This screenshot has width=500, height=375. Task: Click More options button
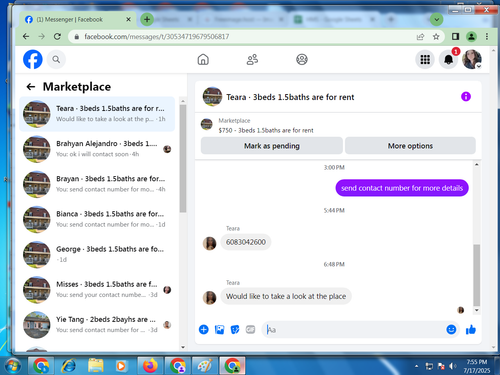410,146
